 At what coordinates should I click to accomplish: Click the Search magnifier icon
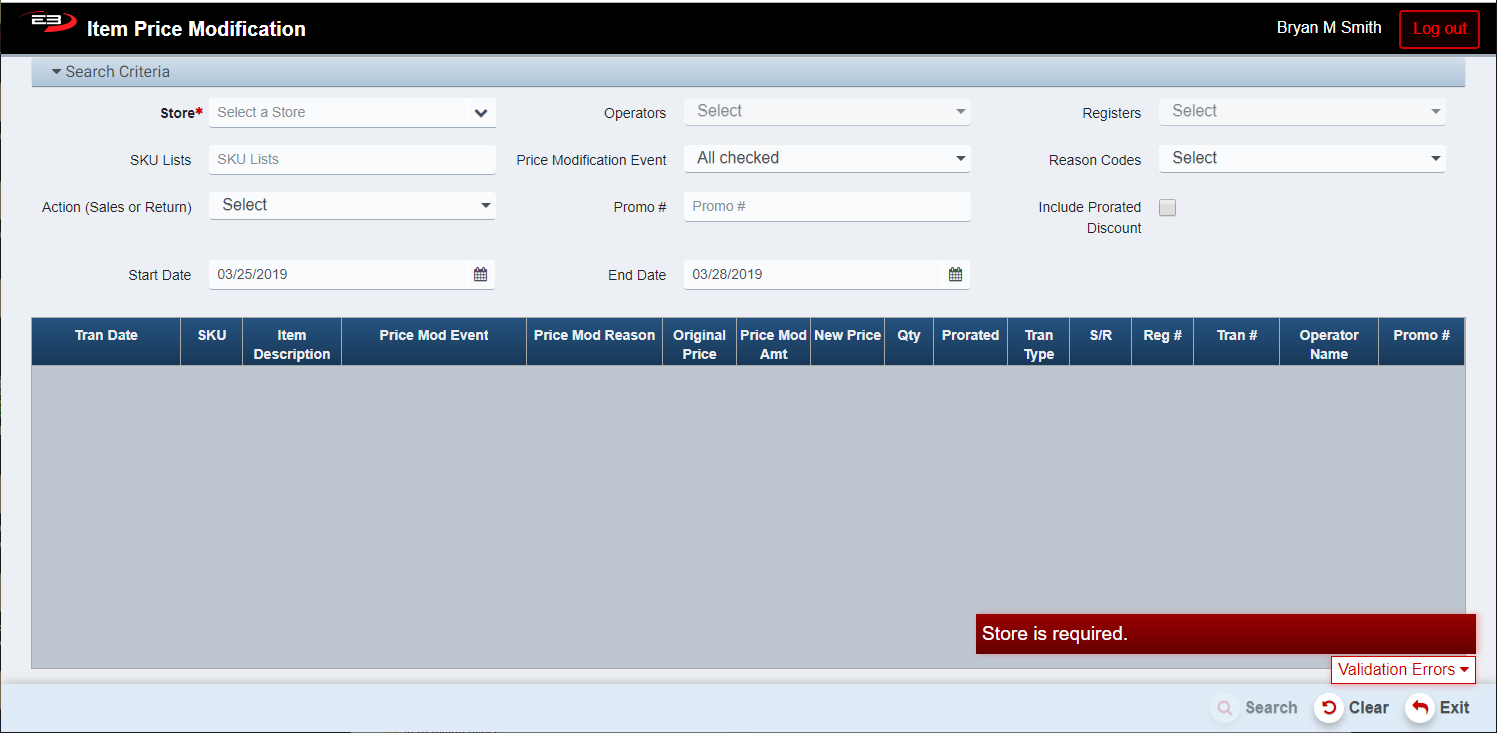pyautogui.click(x=1225, y=708)
